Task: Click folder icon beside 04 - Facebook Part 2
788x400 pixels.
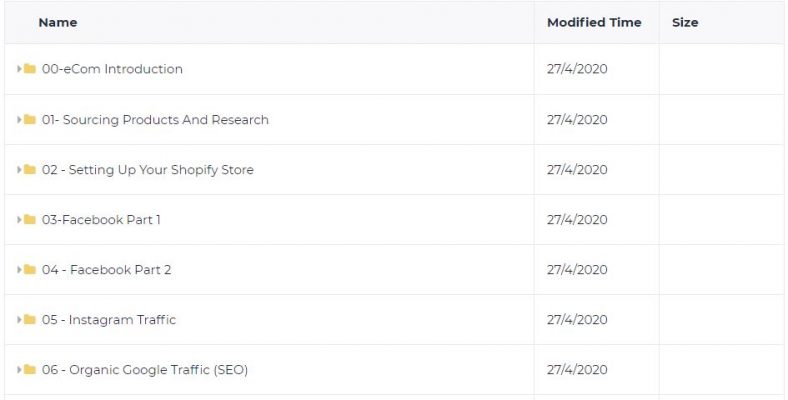Action: [x=30, y=269]
